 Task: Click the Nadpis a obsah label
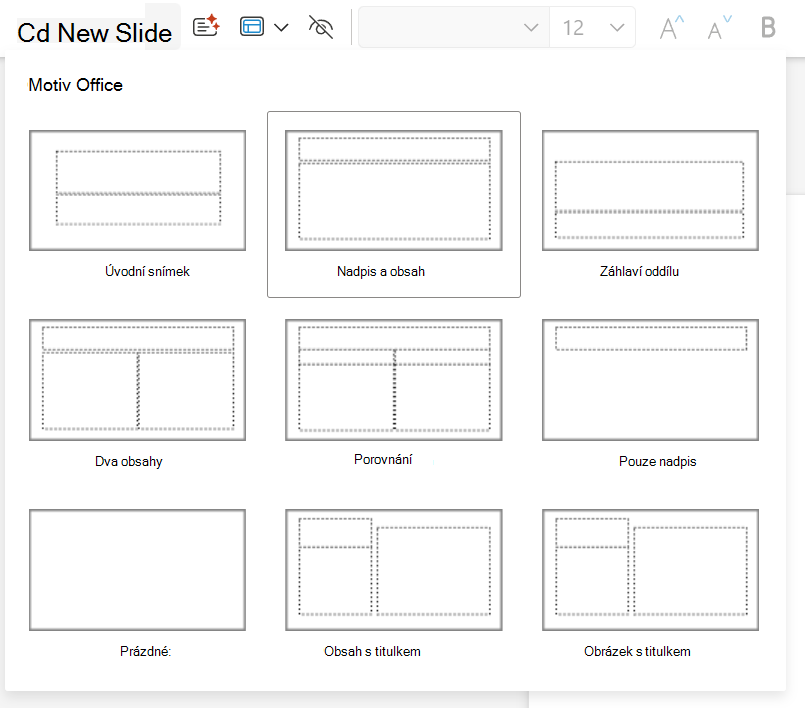tap(381, 271)
